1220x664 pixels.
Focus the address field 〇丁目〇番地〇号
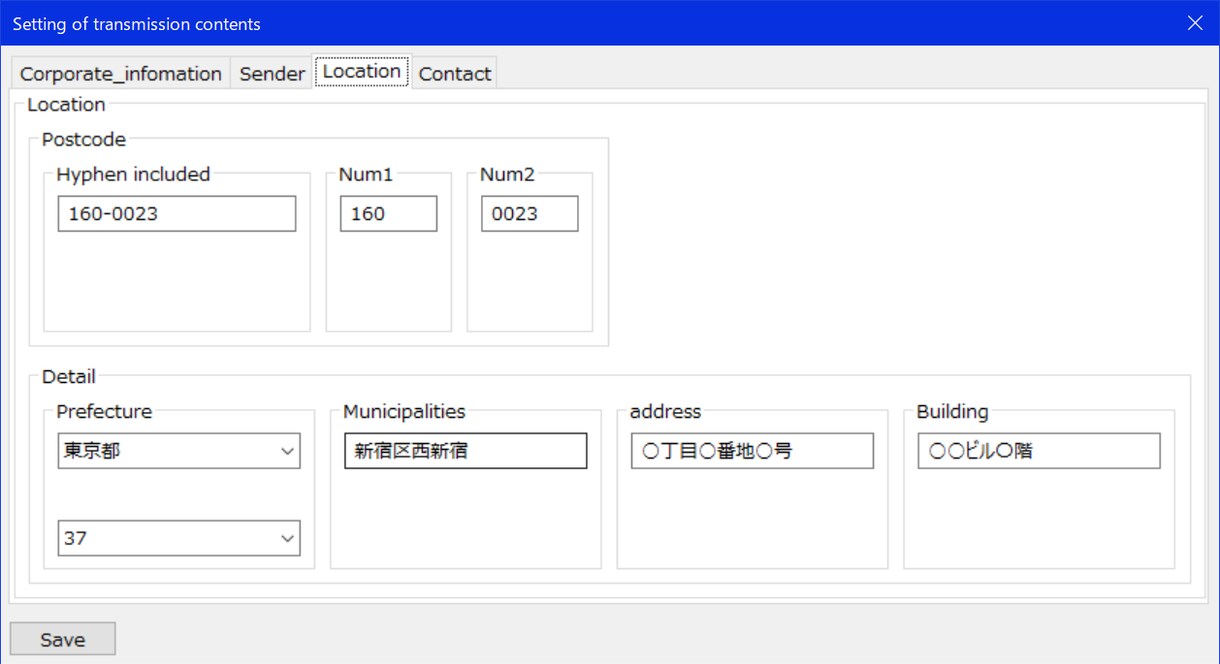pos(752,451)
